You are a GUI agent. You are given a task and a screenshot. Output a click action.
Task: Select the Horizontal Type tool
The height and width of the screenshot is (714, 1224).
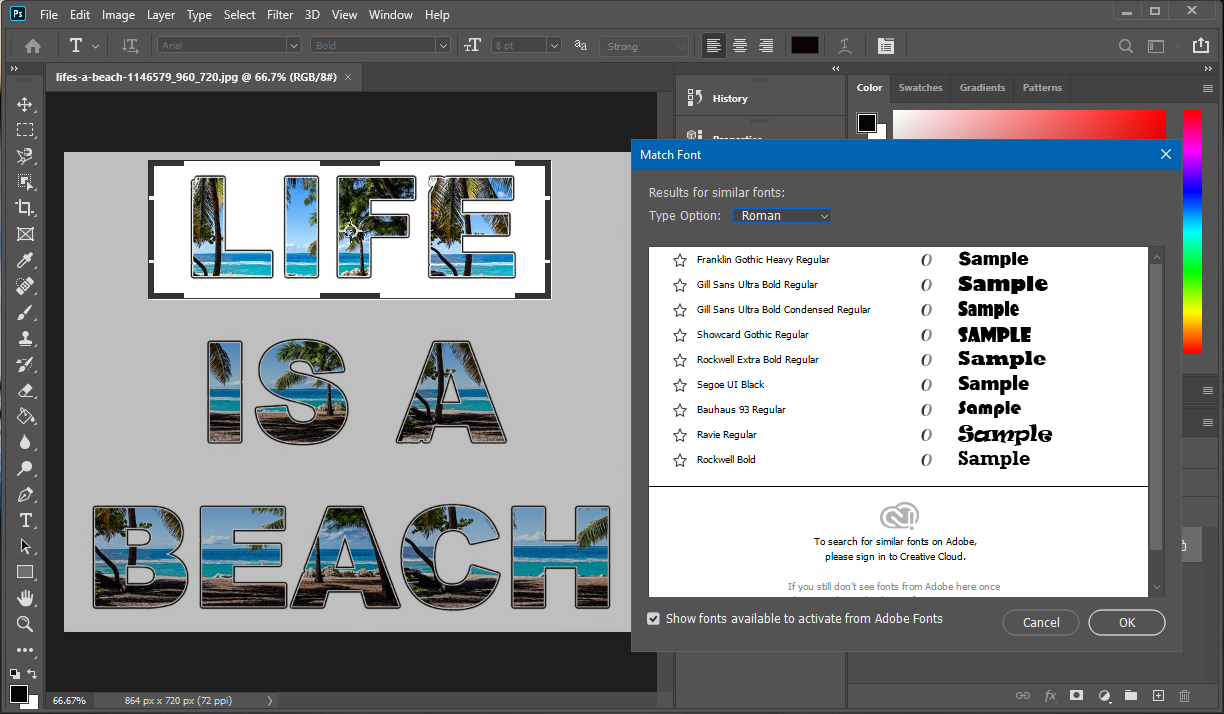click(25, 520)
